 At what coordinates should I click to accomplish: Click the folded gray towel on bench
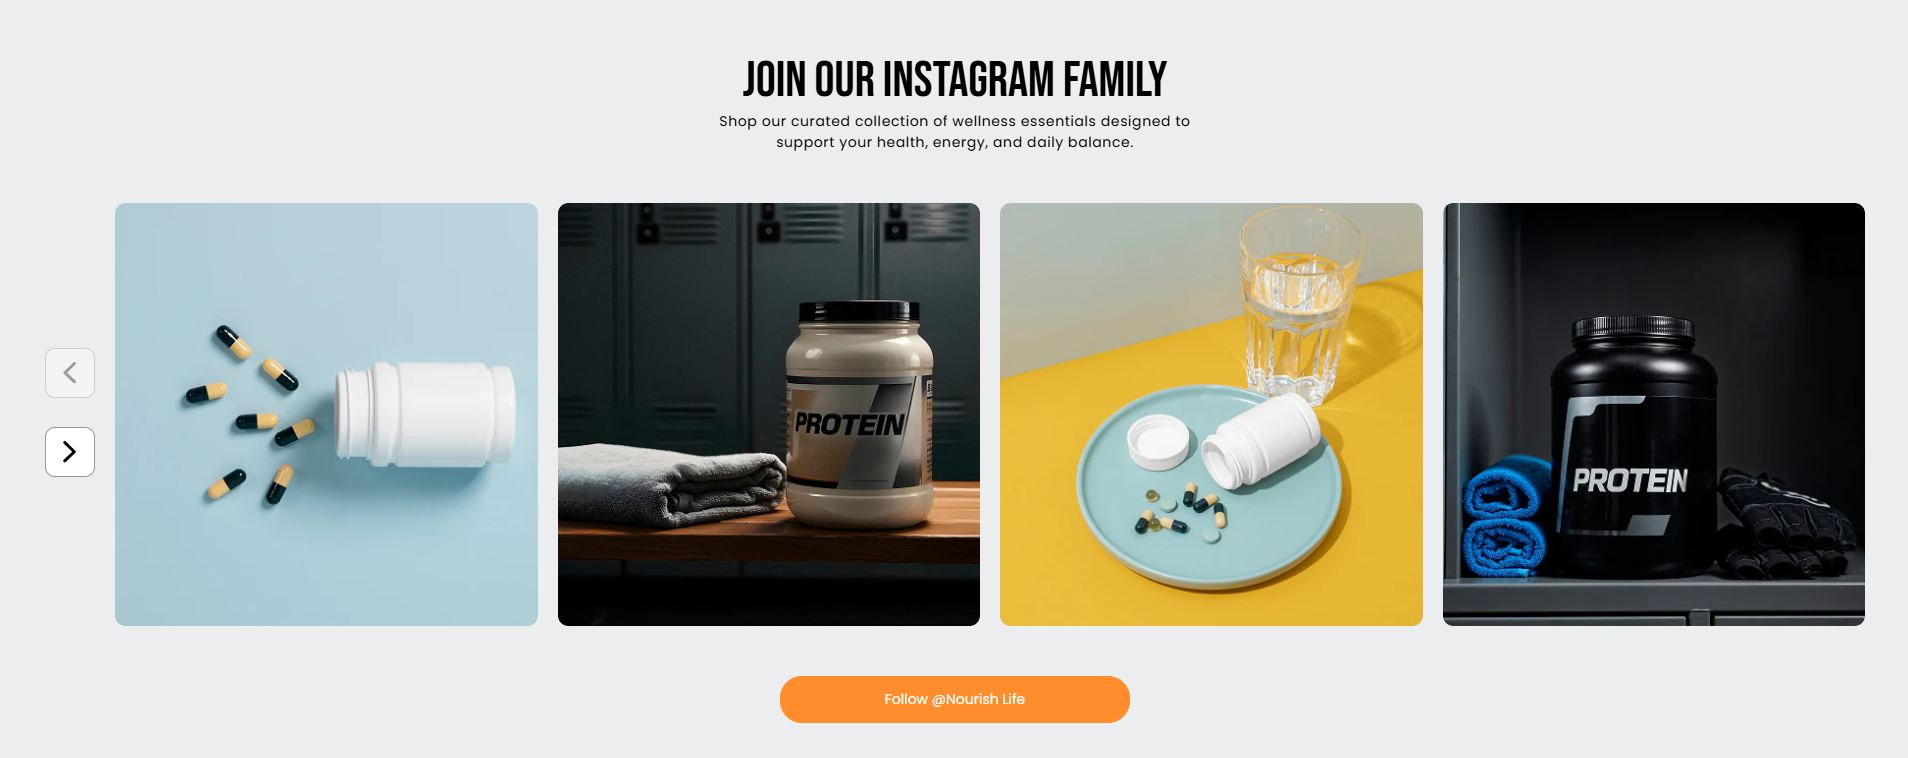coord(672,484)
